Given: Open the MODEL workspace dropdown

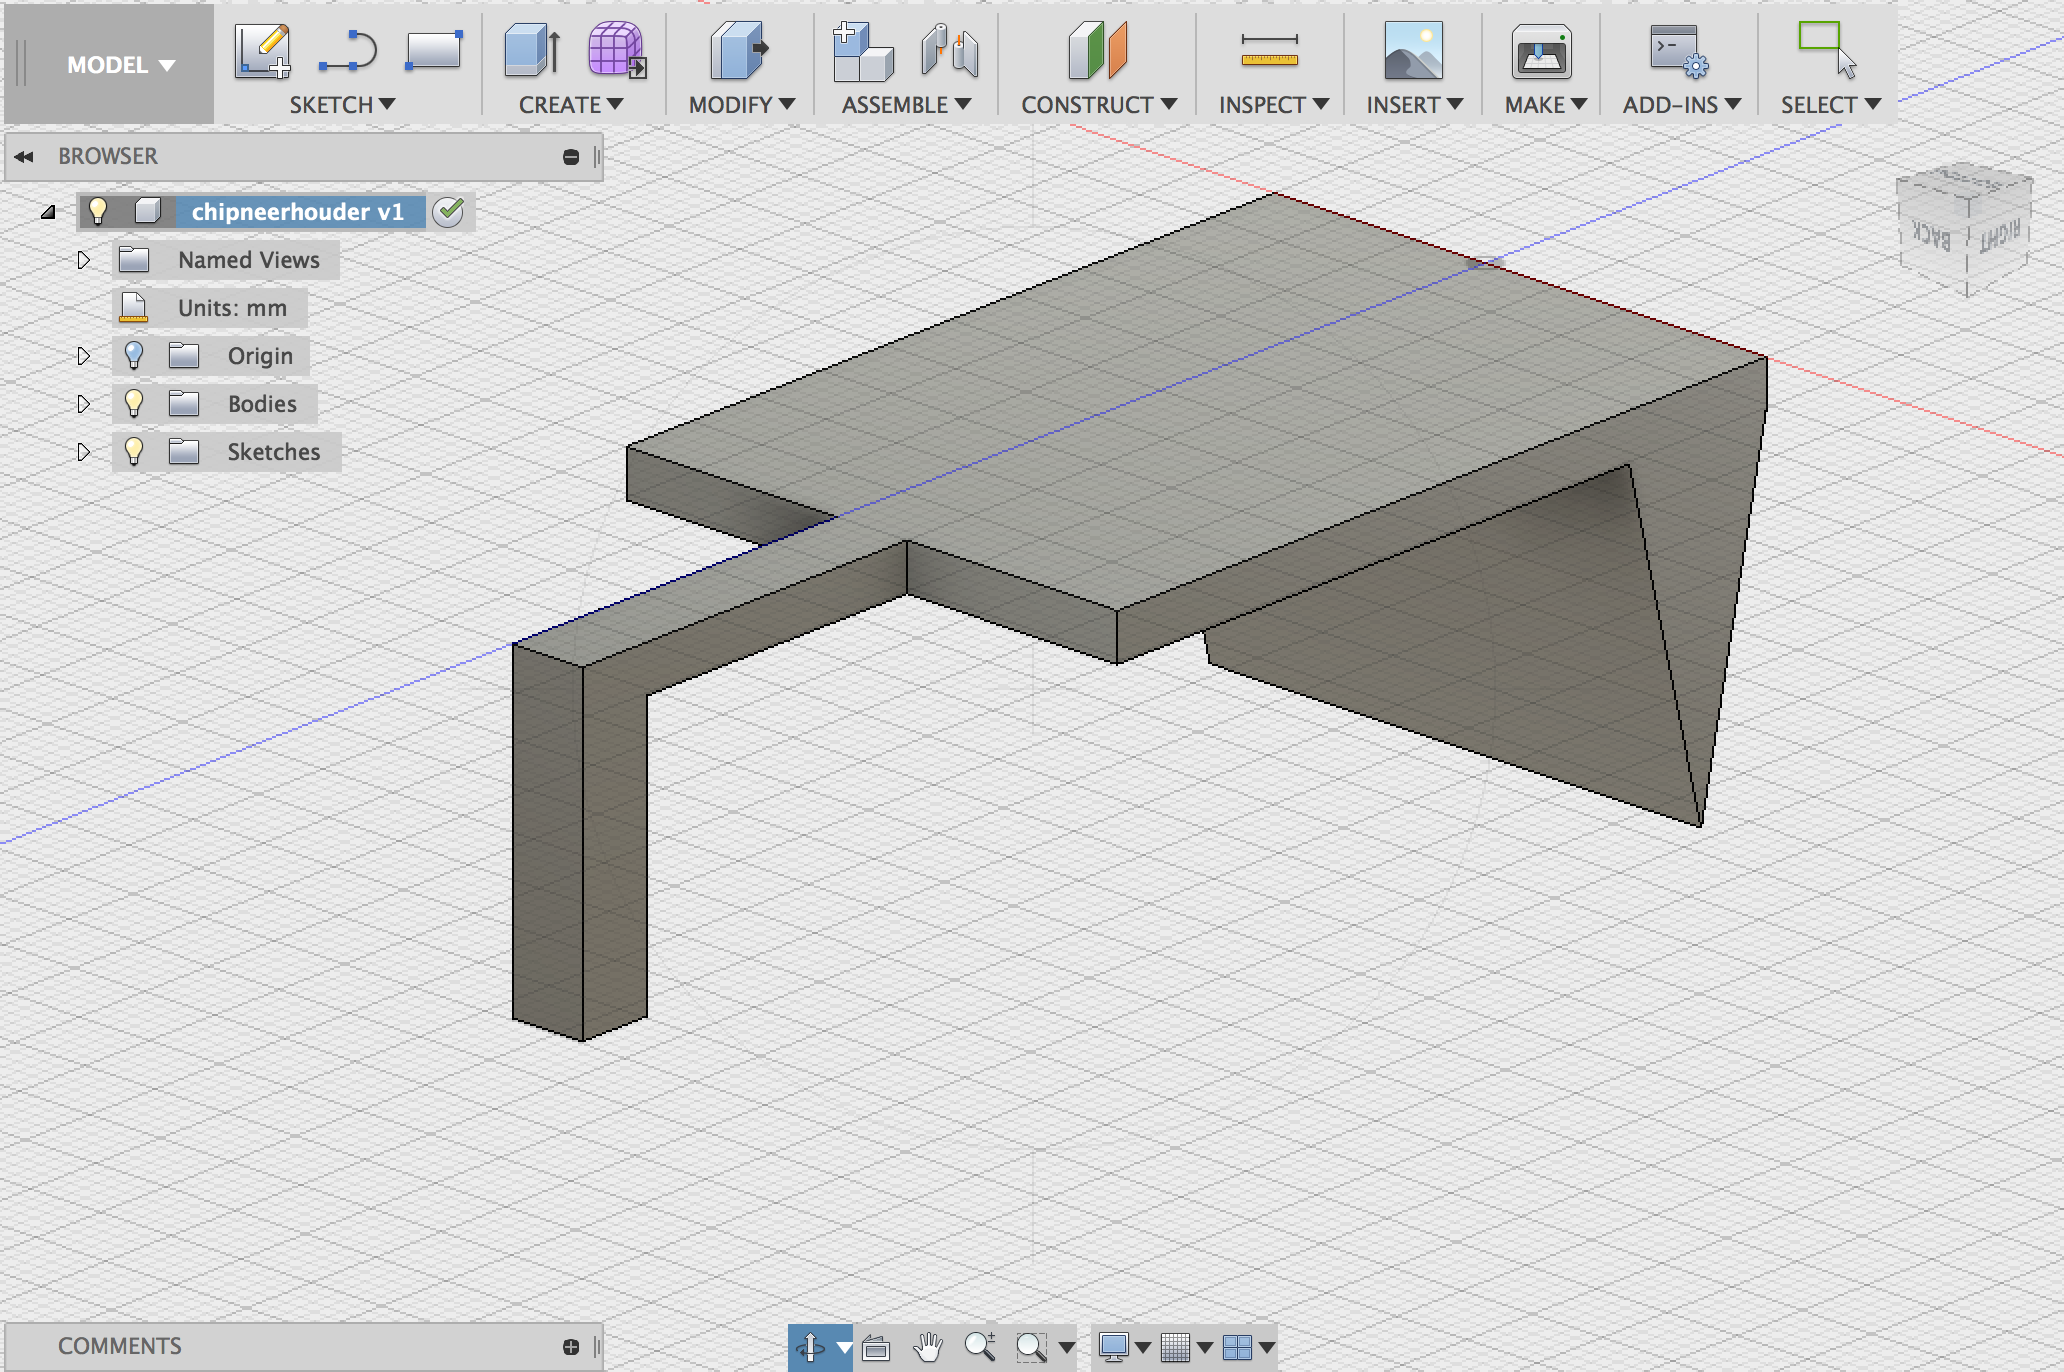Looking at the screenshot, I should click(120, 65).
